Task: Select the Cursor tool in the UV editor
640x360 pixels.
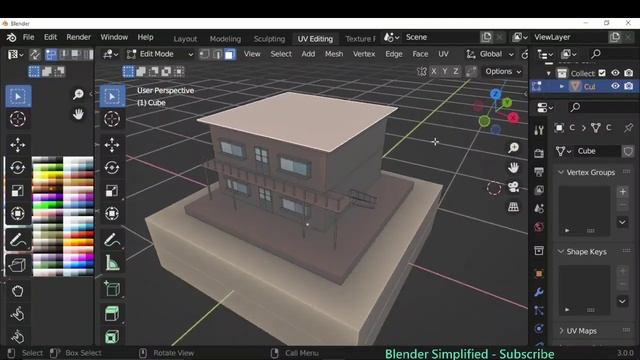Action: pos(18,119)
